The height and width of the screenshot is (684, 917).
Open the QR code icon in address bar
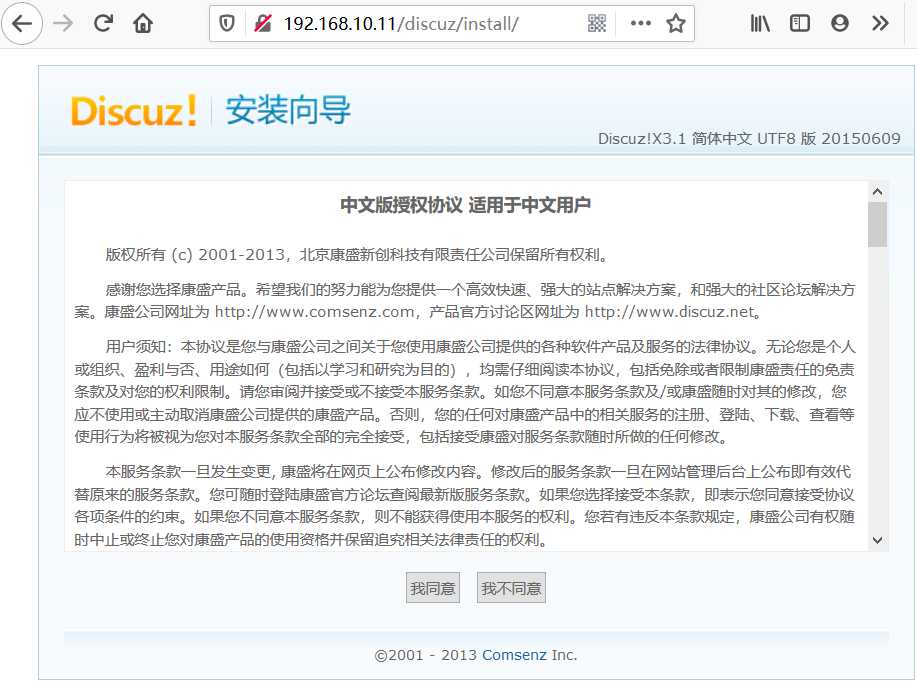coord(597,23)
